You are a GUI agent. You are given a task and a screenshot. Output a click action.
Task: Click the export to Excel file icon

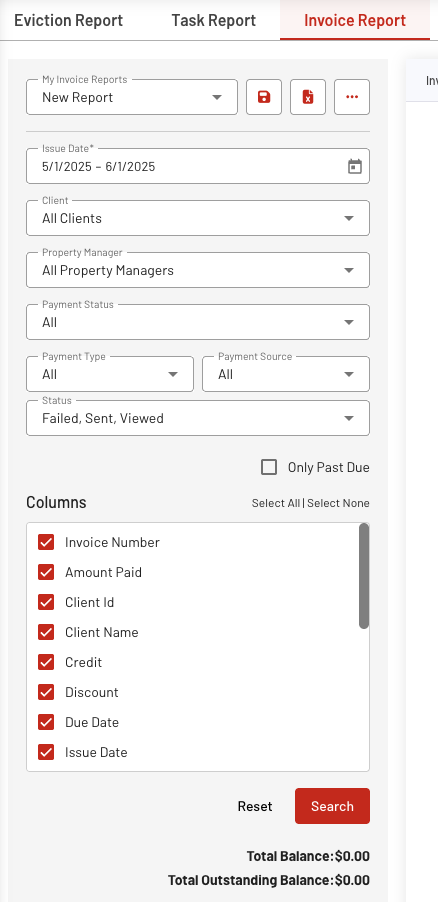point(308,97)
